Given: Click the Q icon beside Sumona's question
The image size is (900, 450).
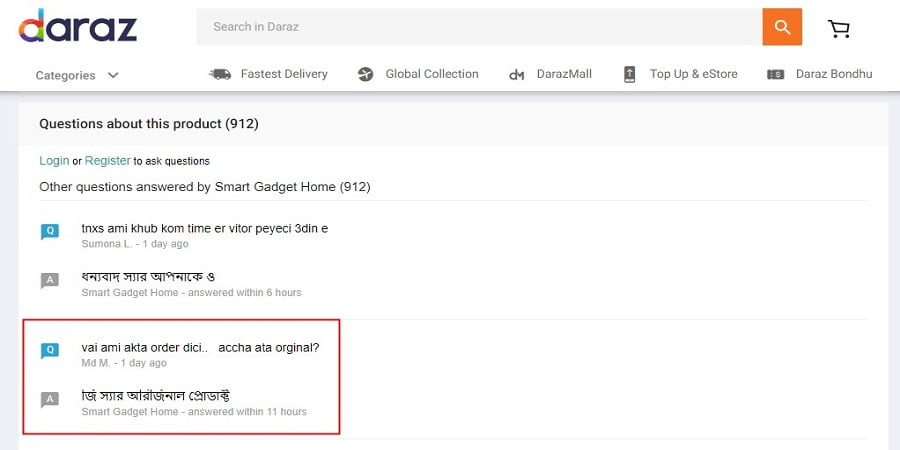Looking at the screenshot, I should coord(49,232).
